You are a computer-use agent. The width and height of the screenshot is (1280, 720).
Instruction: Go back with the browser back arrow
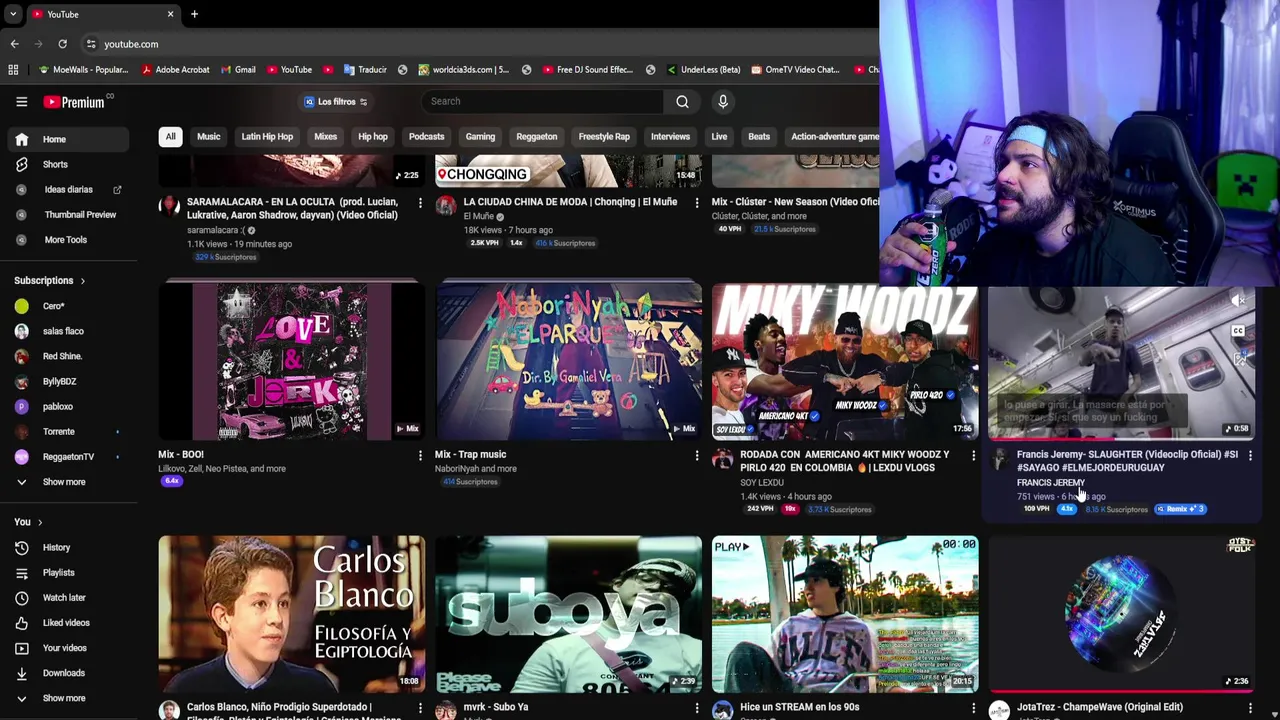pos(14,44)
